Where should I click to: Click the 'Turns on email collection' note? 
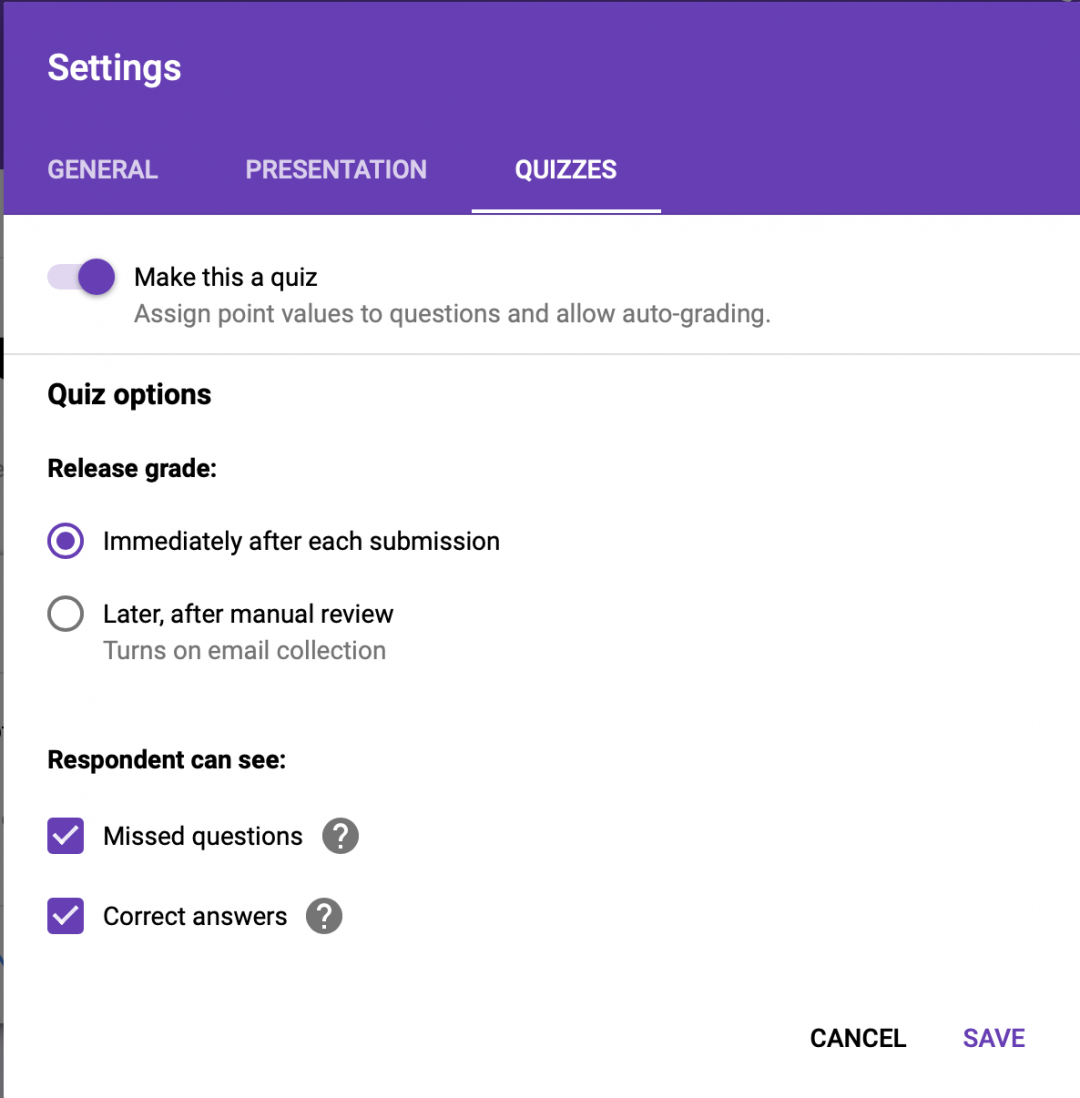(x=244, y=650)
